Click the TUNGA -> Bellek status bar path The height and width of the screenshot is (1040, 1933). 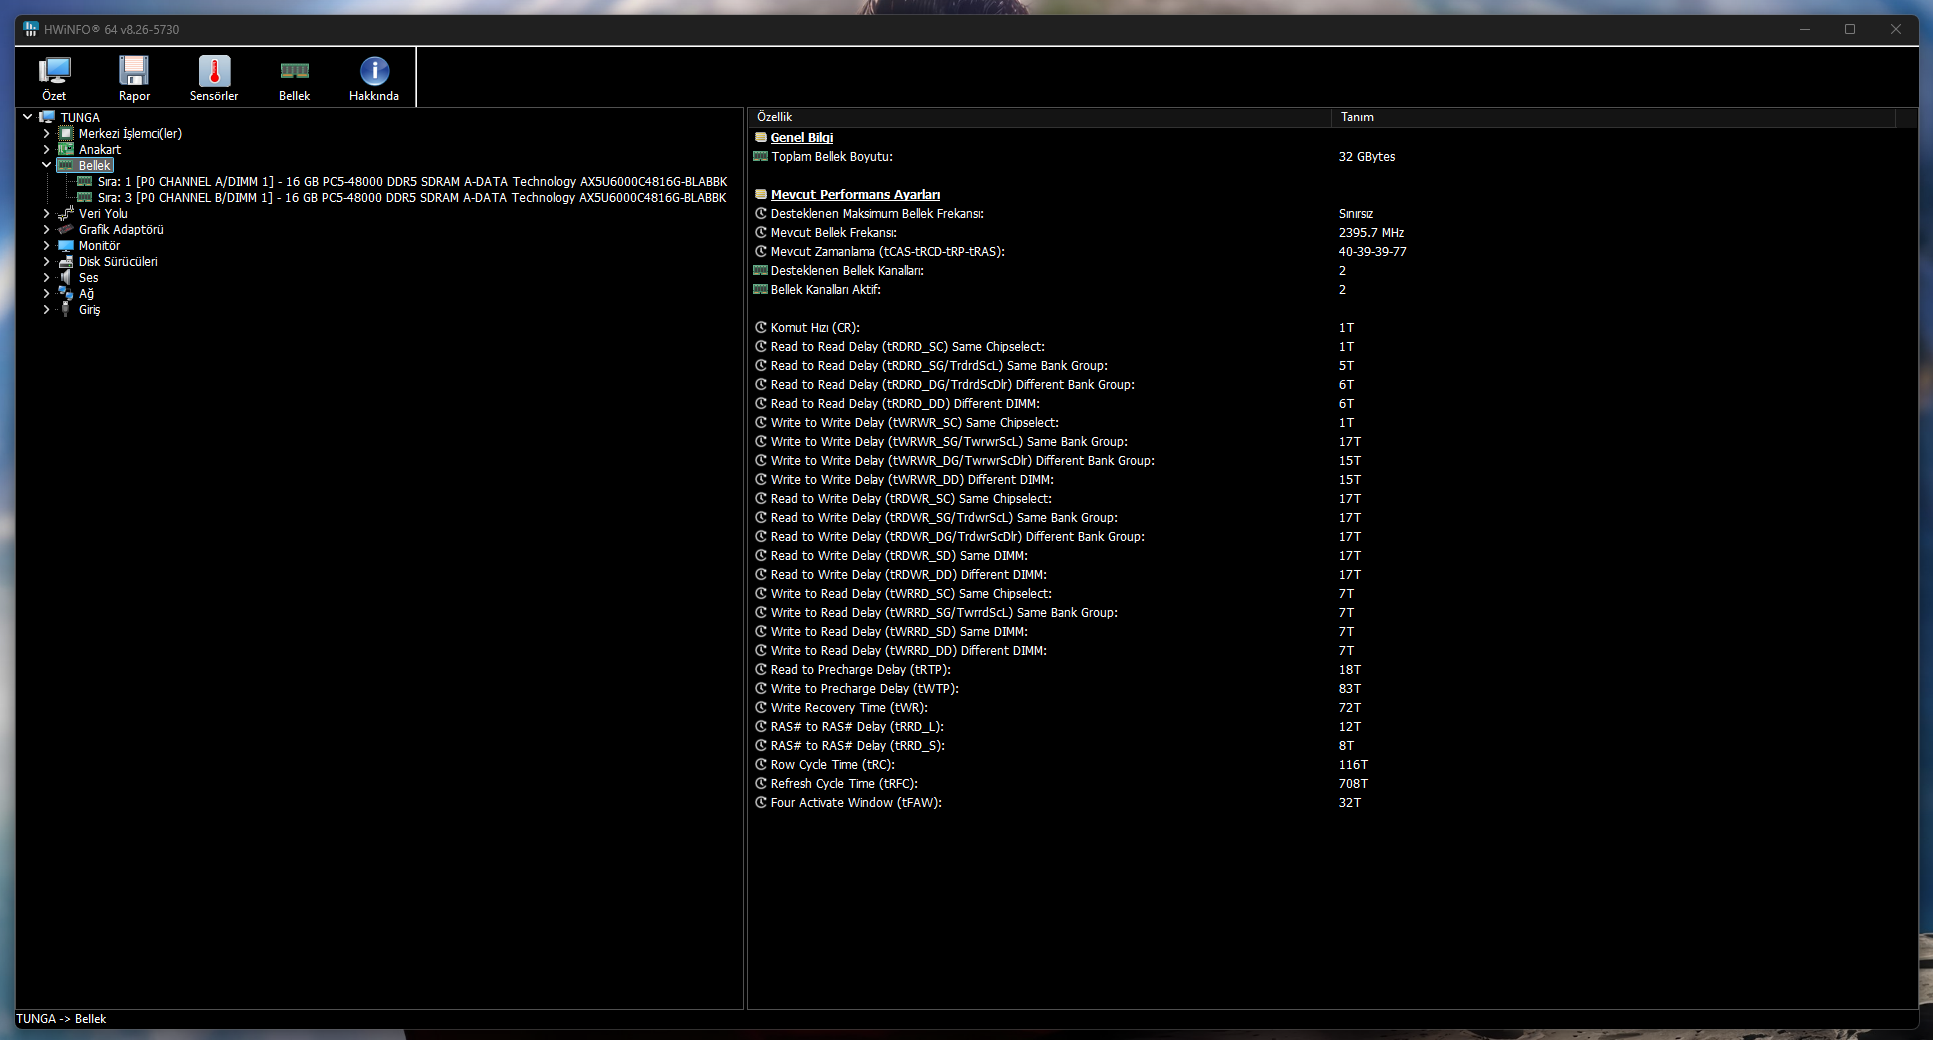click(61, 1018)
